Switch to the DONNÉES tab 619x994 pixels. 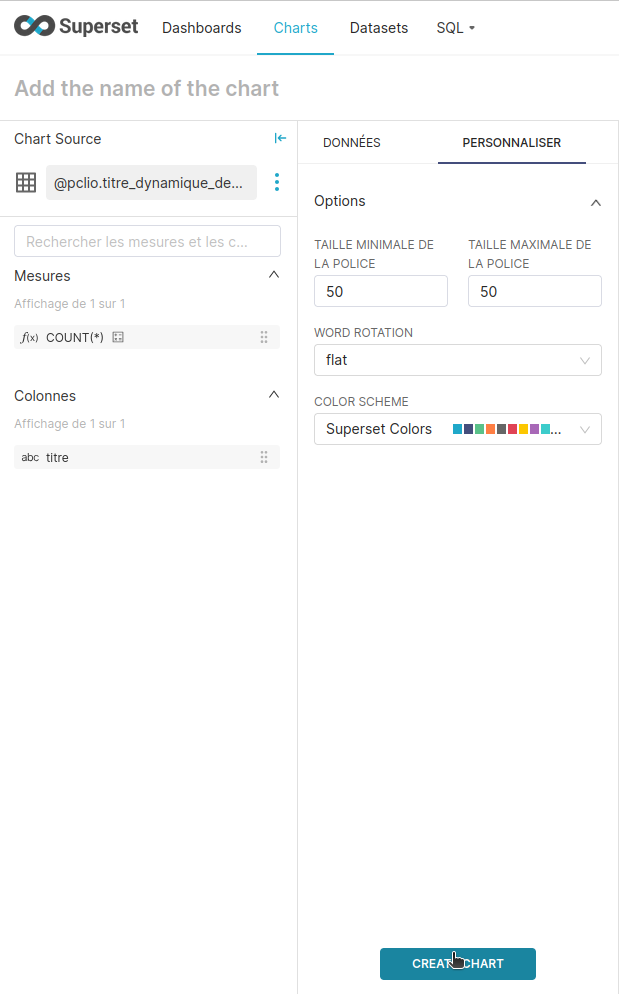pos(352,143)
